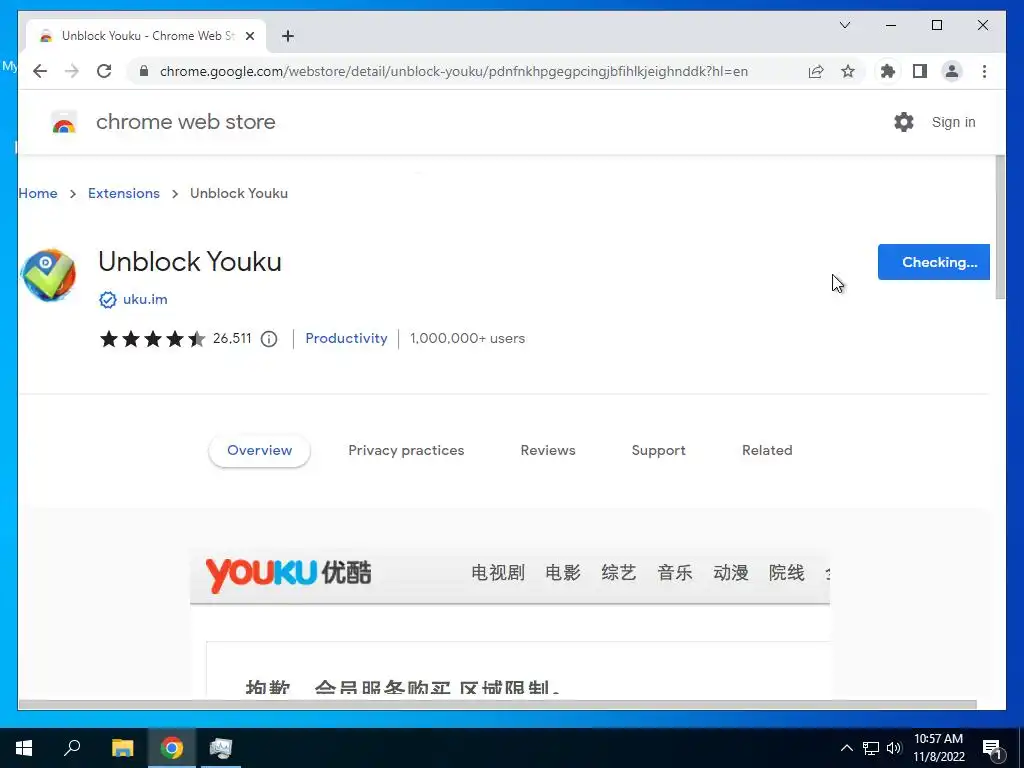The height and width of the screenshot is (768, 1024).
Task: Open the taskbar clock showing 10:57 AM
Action: tap(938, 748)
